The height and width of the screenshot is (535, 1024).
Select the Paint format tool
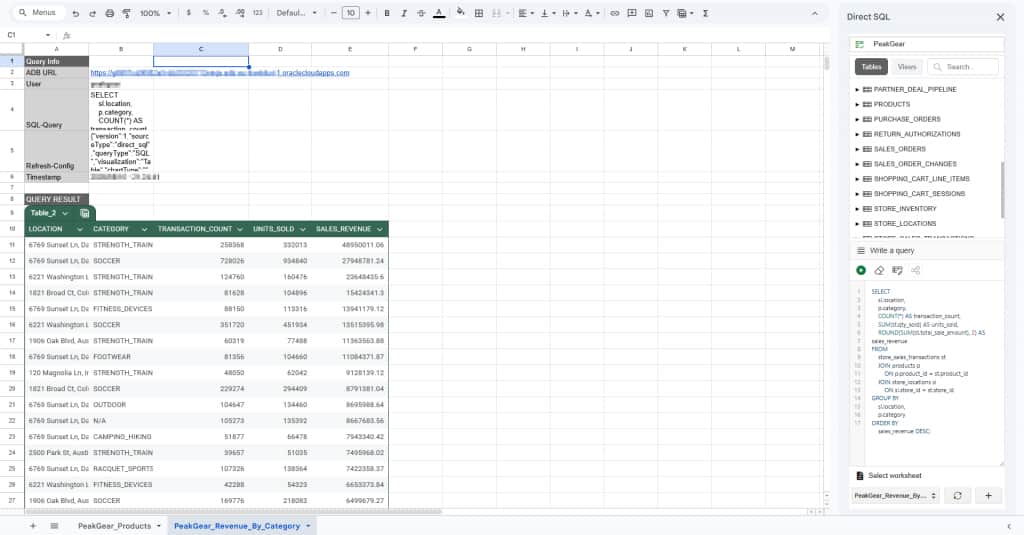[127, 13]
